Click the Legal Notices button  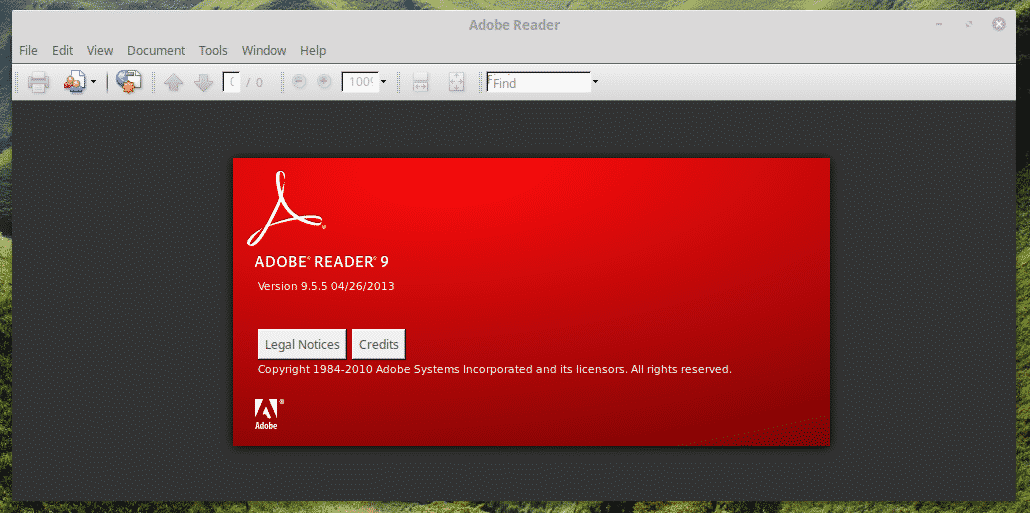tap(302, 344)
